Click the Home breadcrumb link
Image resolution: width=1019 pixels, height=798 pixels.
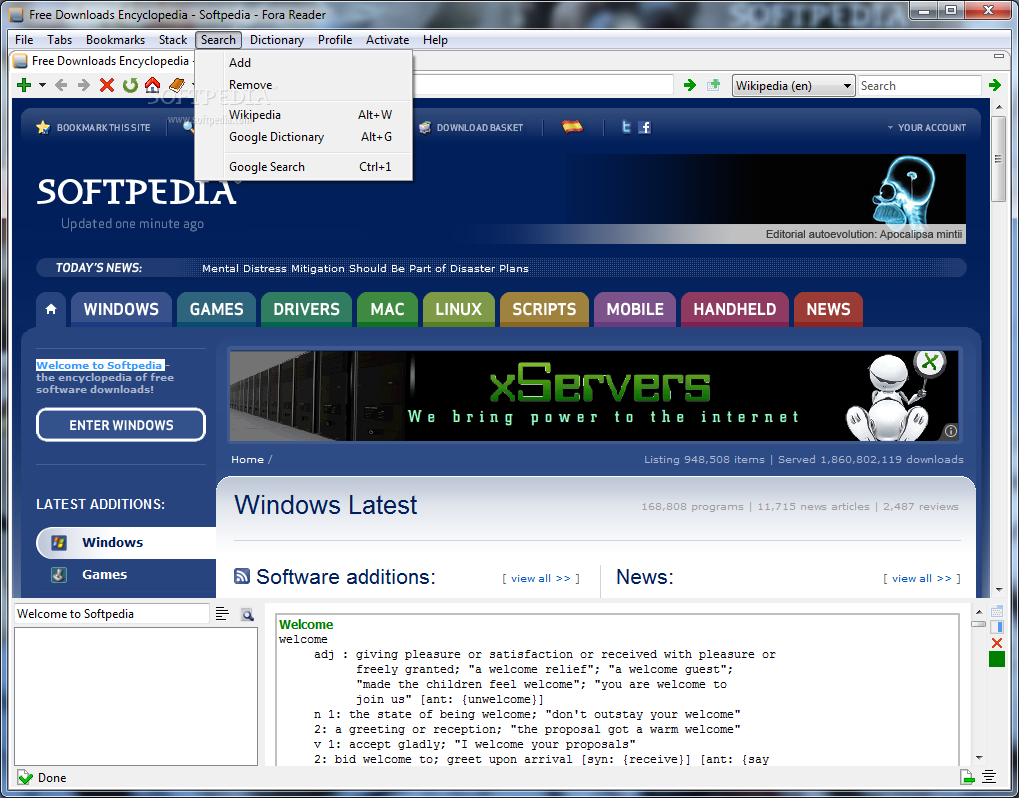click(247, 459)
